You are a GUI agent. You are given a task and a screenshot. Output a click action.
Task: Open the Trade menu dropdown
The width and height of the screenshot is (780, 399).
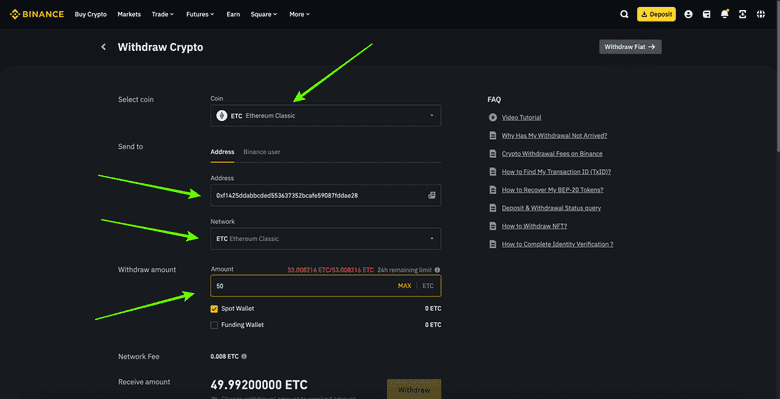[x=163, y=14]
